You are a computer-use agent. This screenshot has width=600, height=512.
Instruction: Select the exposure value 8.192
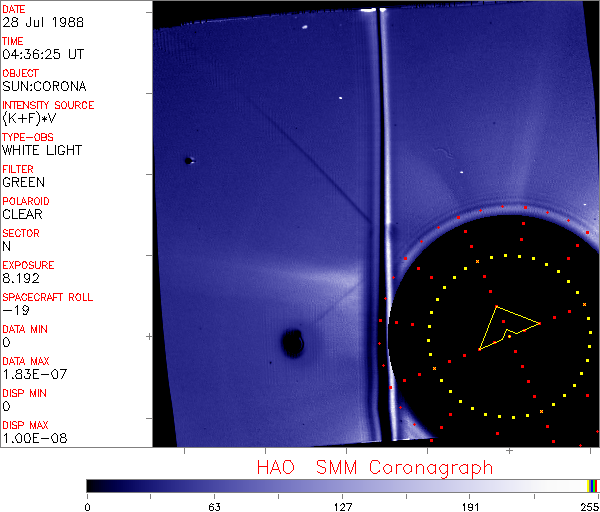(21, 278)
